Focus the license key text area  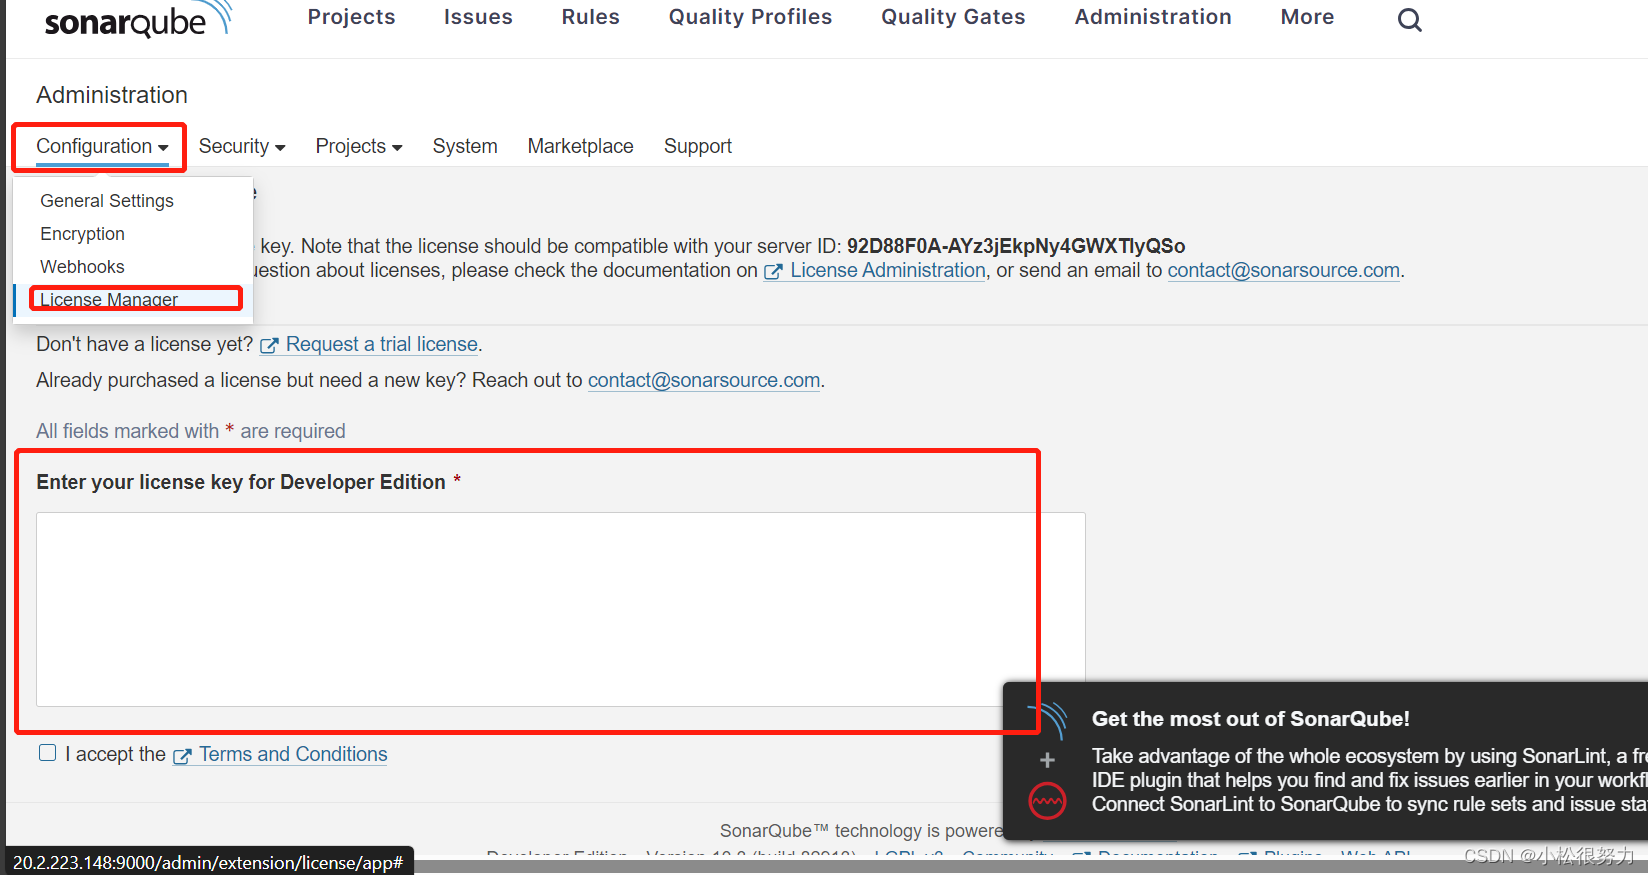point(560,609)
